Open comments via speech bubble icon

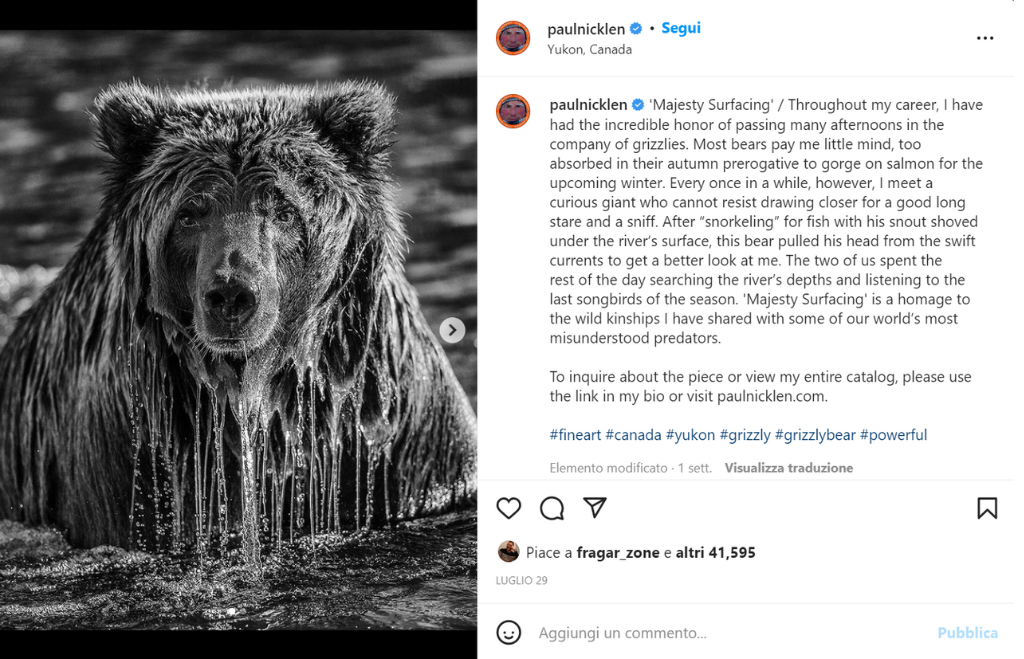click(x=552, y=508)
